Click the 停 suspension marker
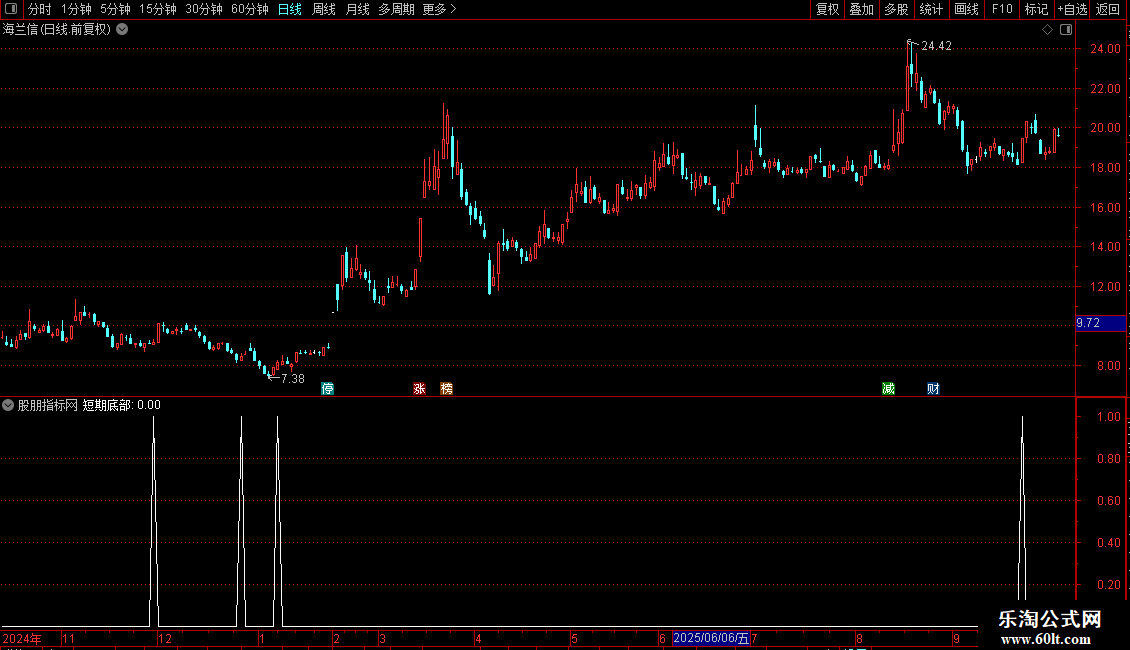This screenshot has width=1130, height=650. 327,388
